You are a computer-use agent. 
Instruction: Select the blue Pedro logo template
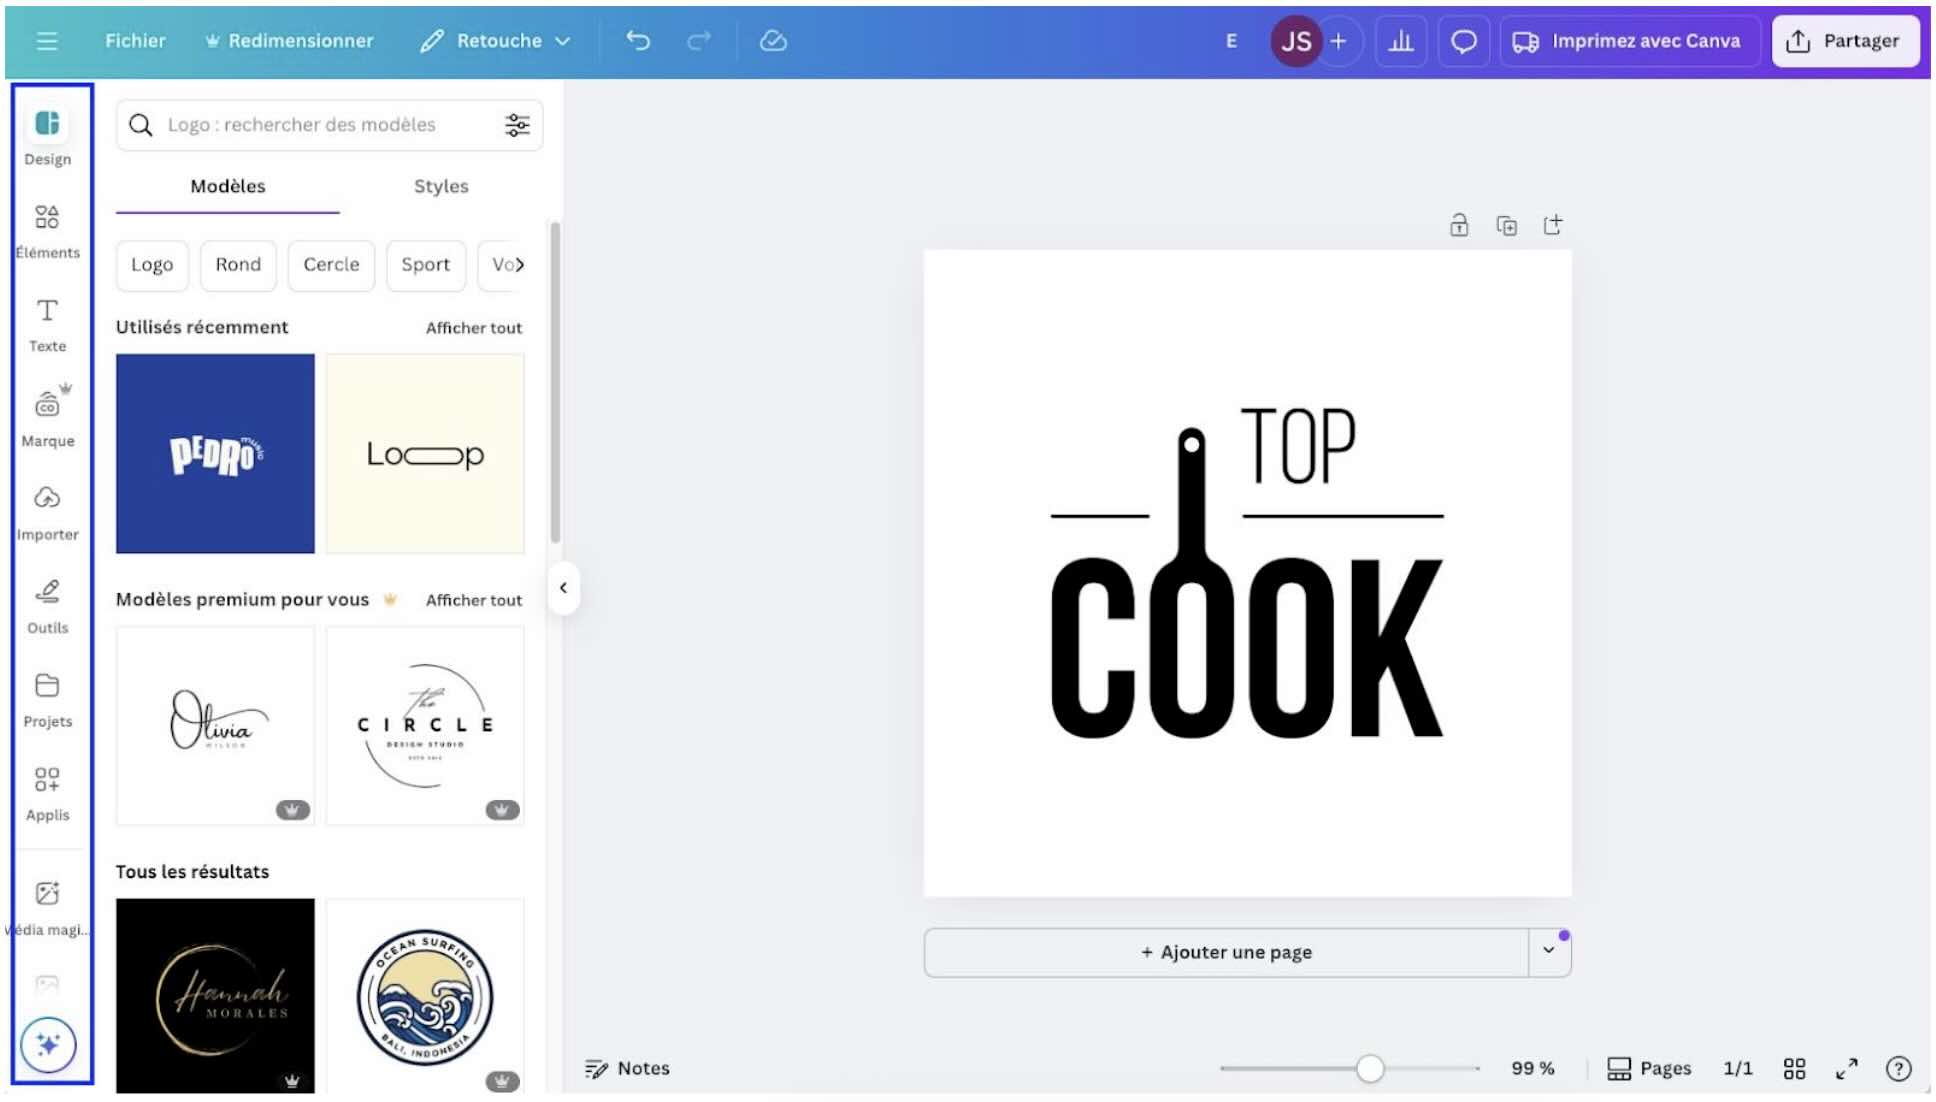point(215,453)
